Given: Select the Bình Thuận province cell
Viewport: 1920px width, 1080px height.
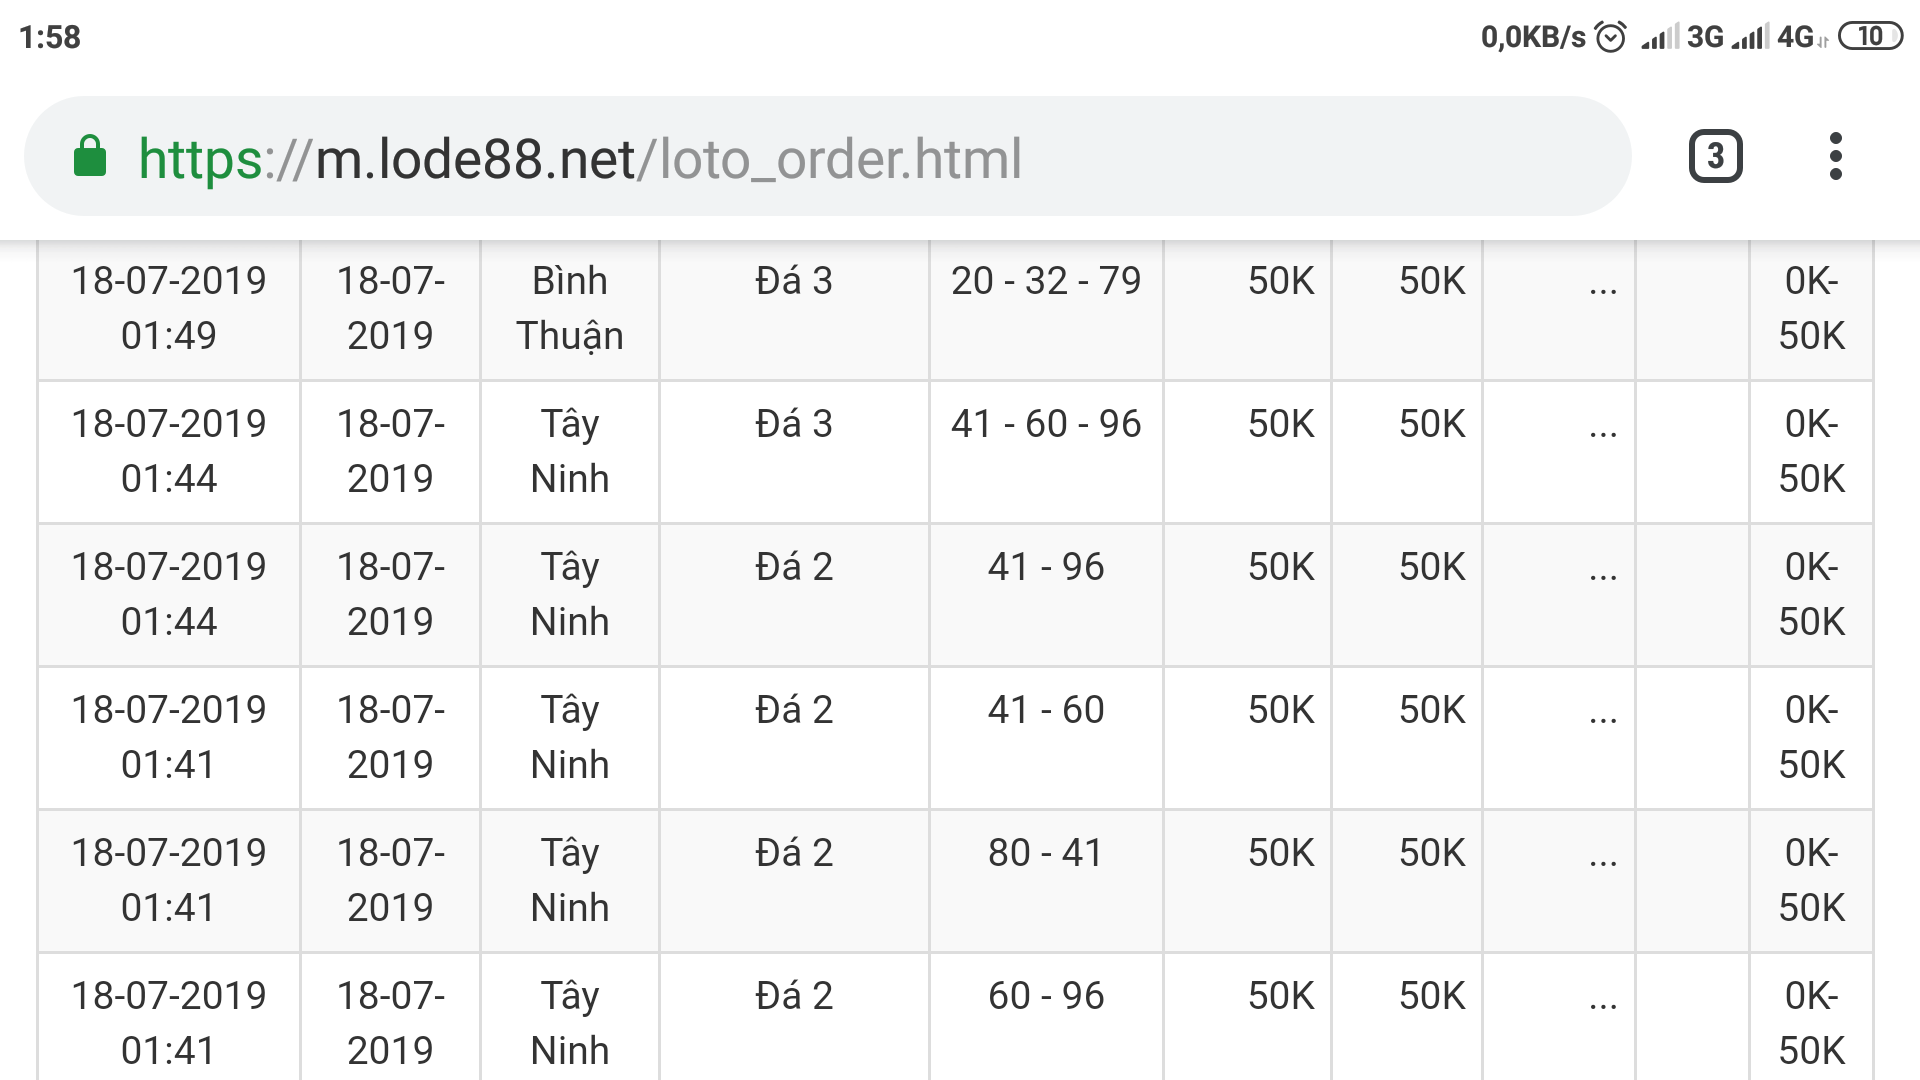Looking at the screenshot, I should pyautogui.click(x=570, y=308).
